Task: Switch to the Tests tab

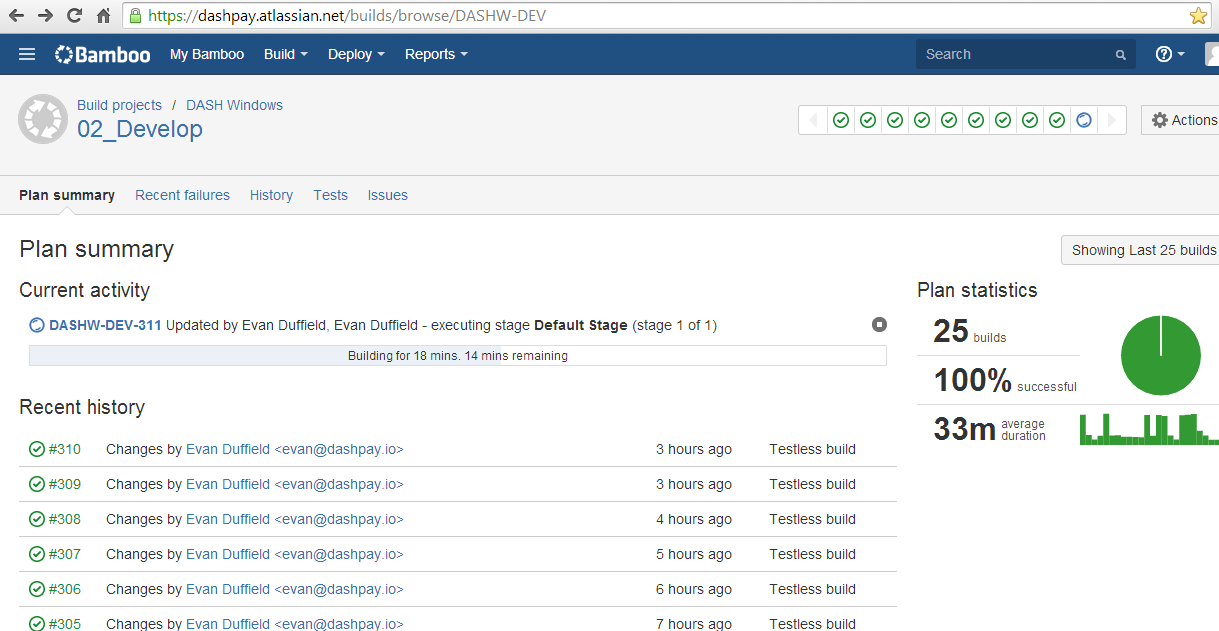Action: pos(330,195)
